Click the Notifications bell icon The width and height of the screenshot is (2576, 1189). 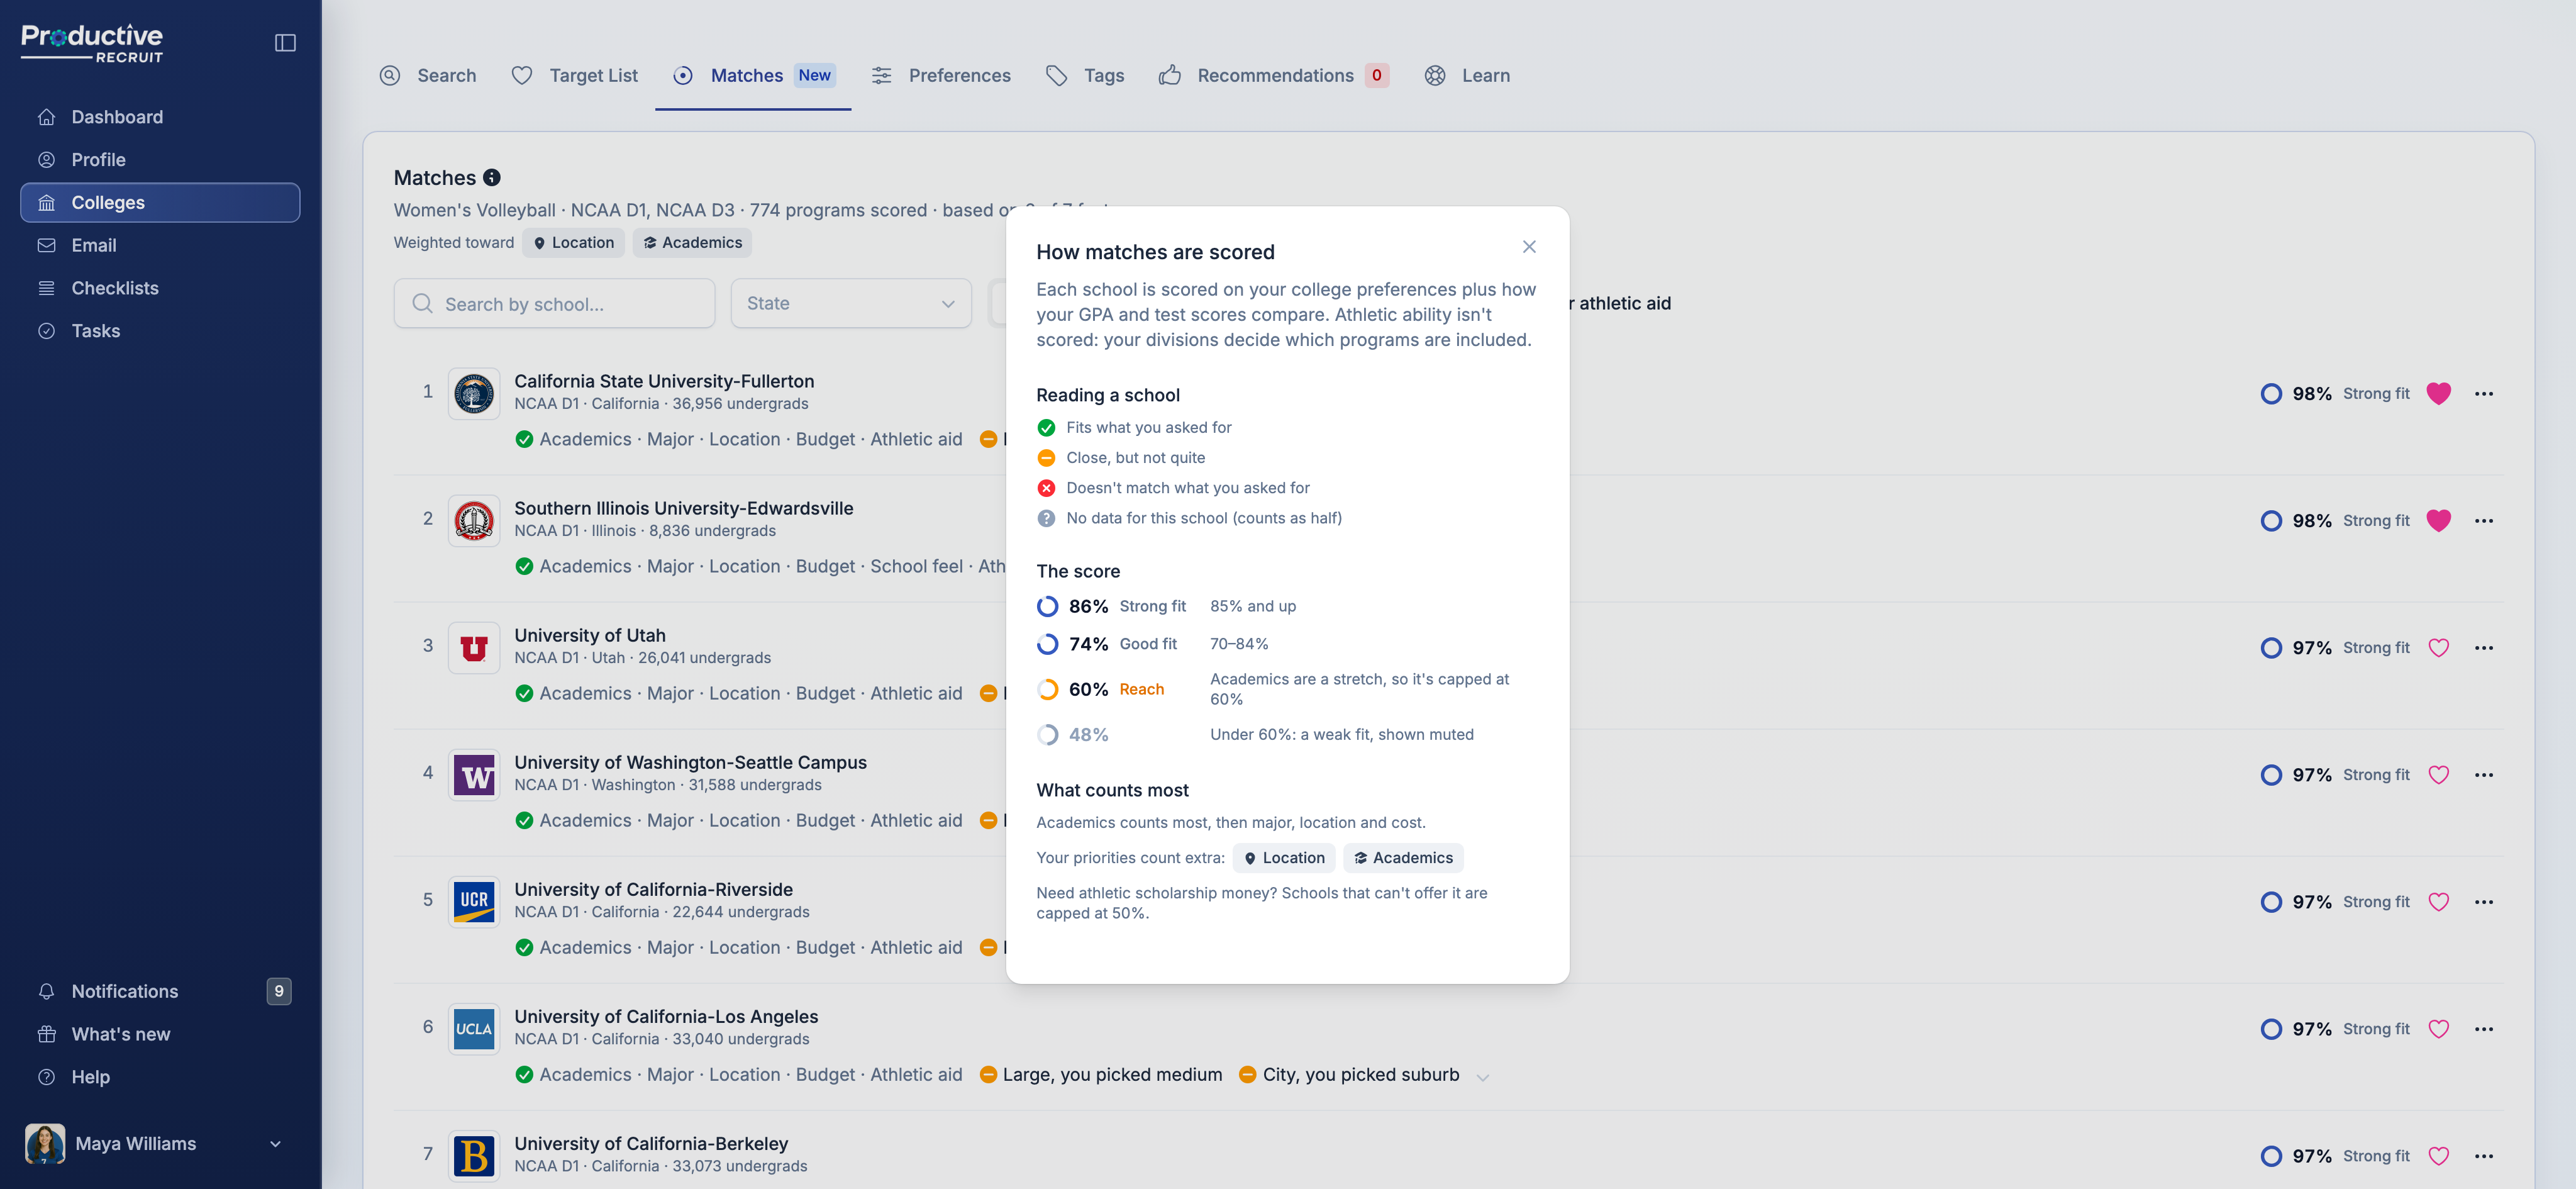pyautogui.click(x=46, y=991)
